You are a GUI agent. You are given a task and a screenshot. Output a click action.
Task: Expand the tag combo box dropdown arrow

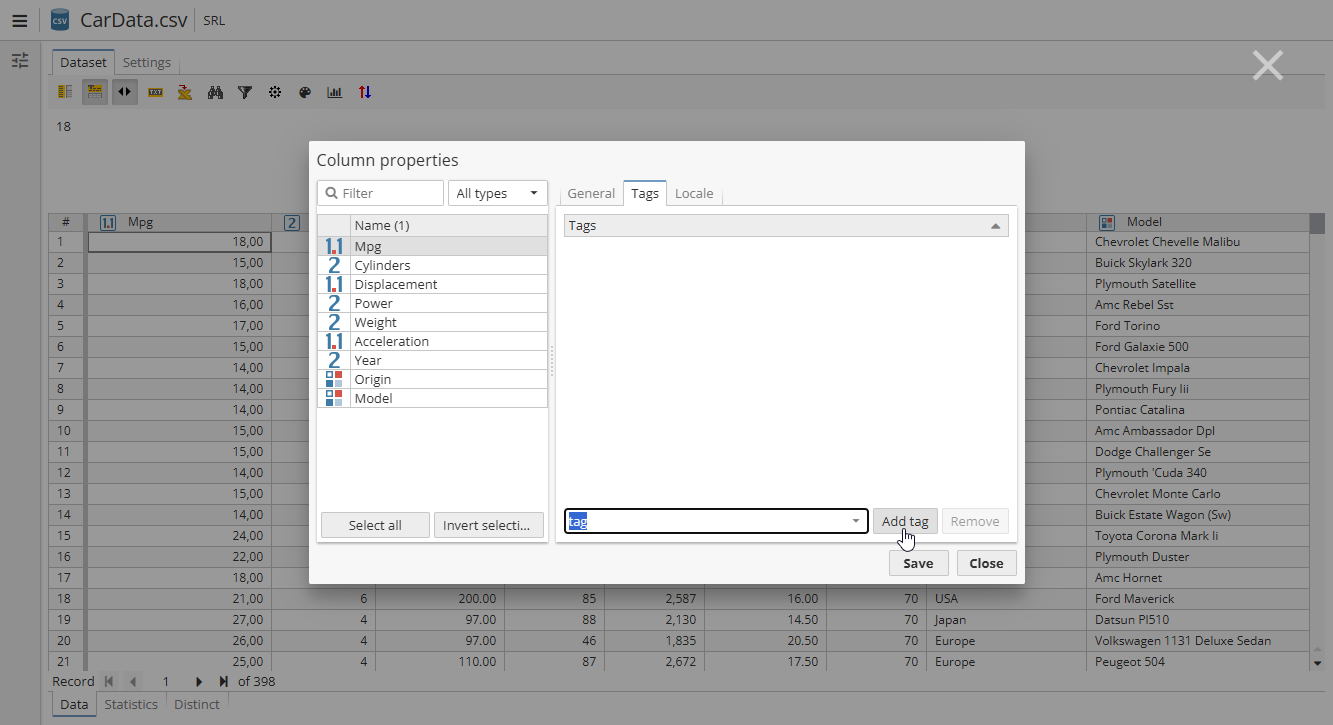pos(856,521)
